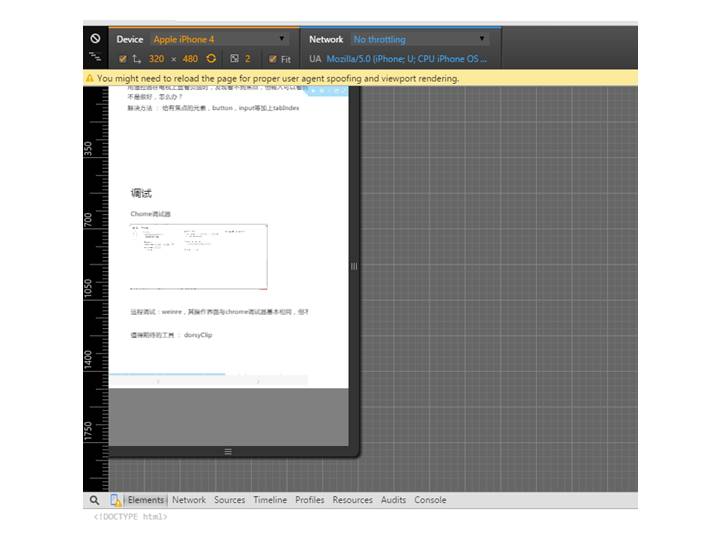Swap dimensions using the orange rotate icon
Image resolution: width=720 pixels, height=540 pixels.
pos(211,59)
